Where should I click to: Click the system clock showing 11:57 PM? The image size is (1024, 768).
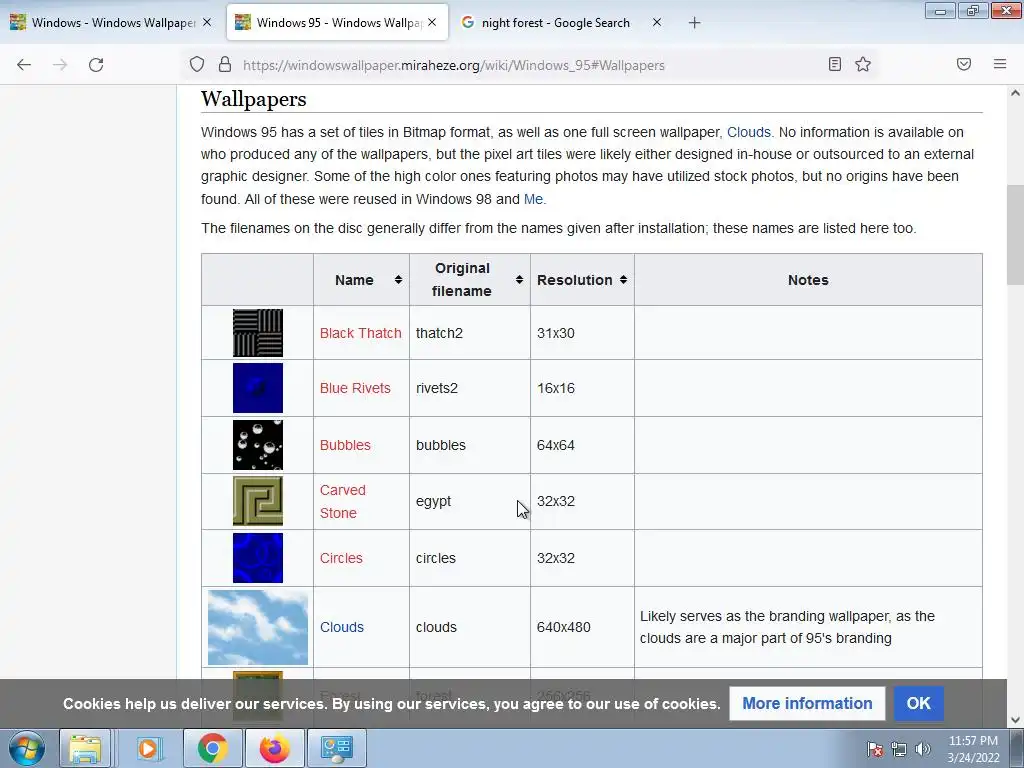click(x=973, y=749)
